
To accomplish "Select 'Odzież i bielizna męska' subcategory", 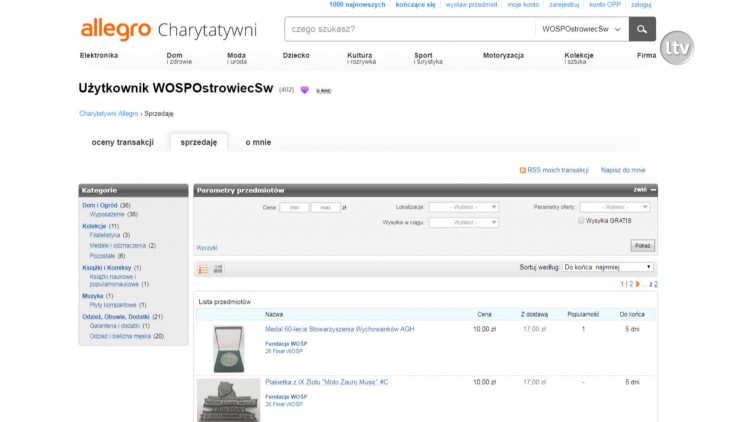I will pos(120,336).
